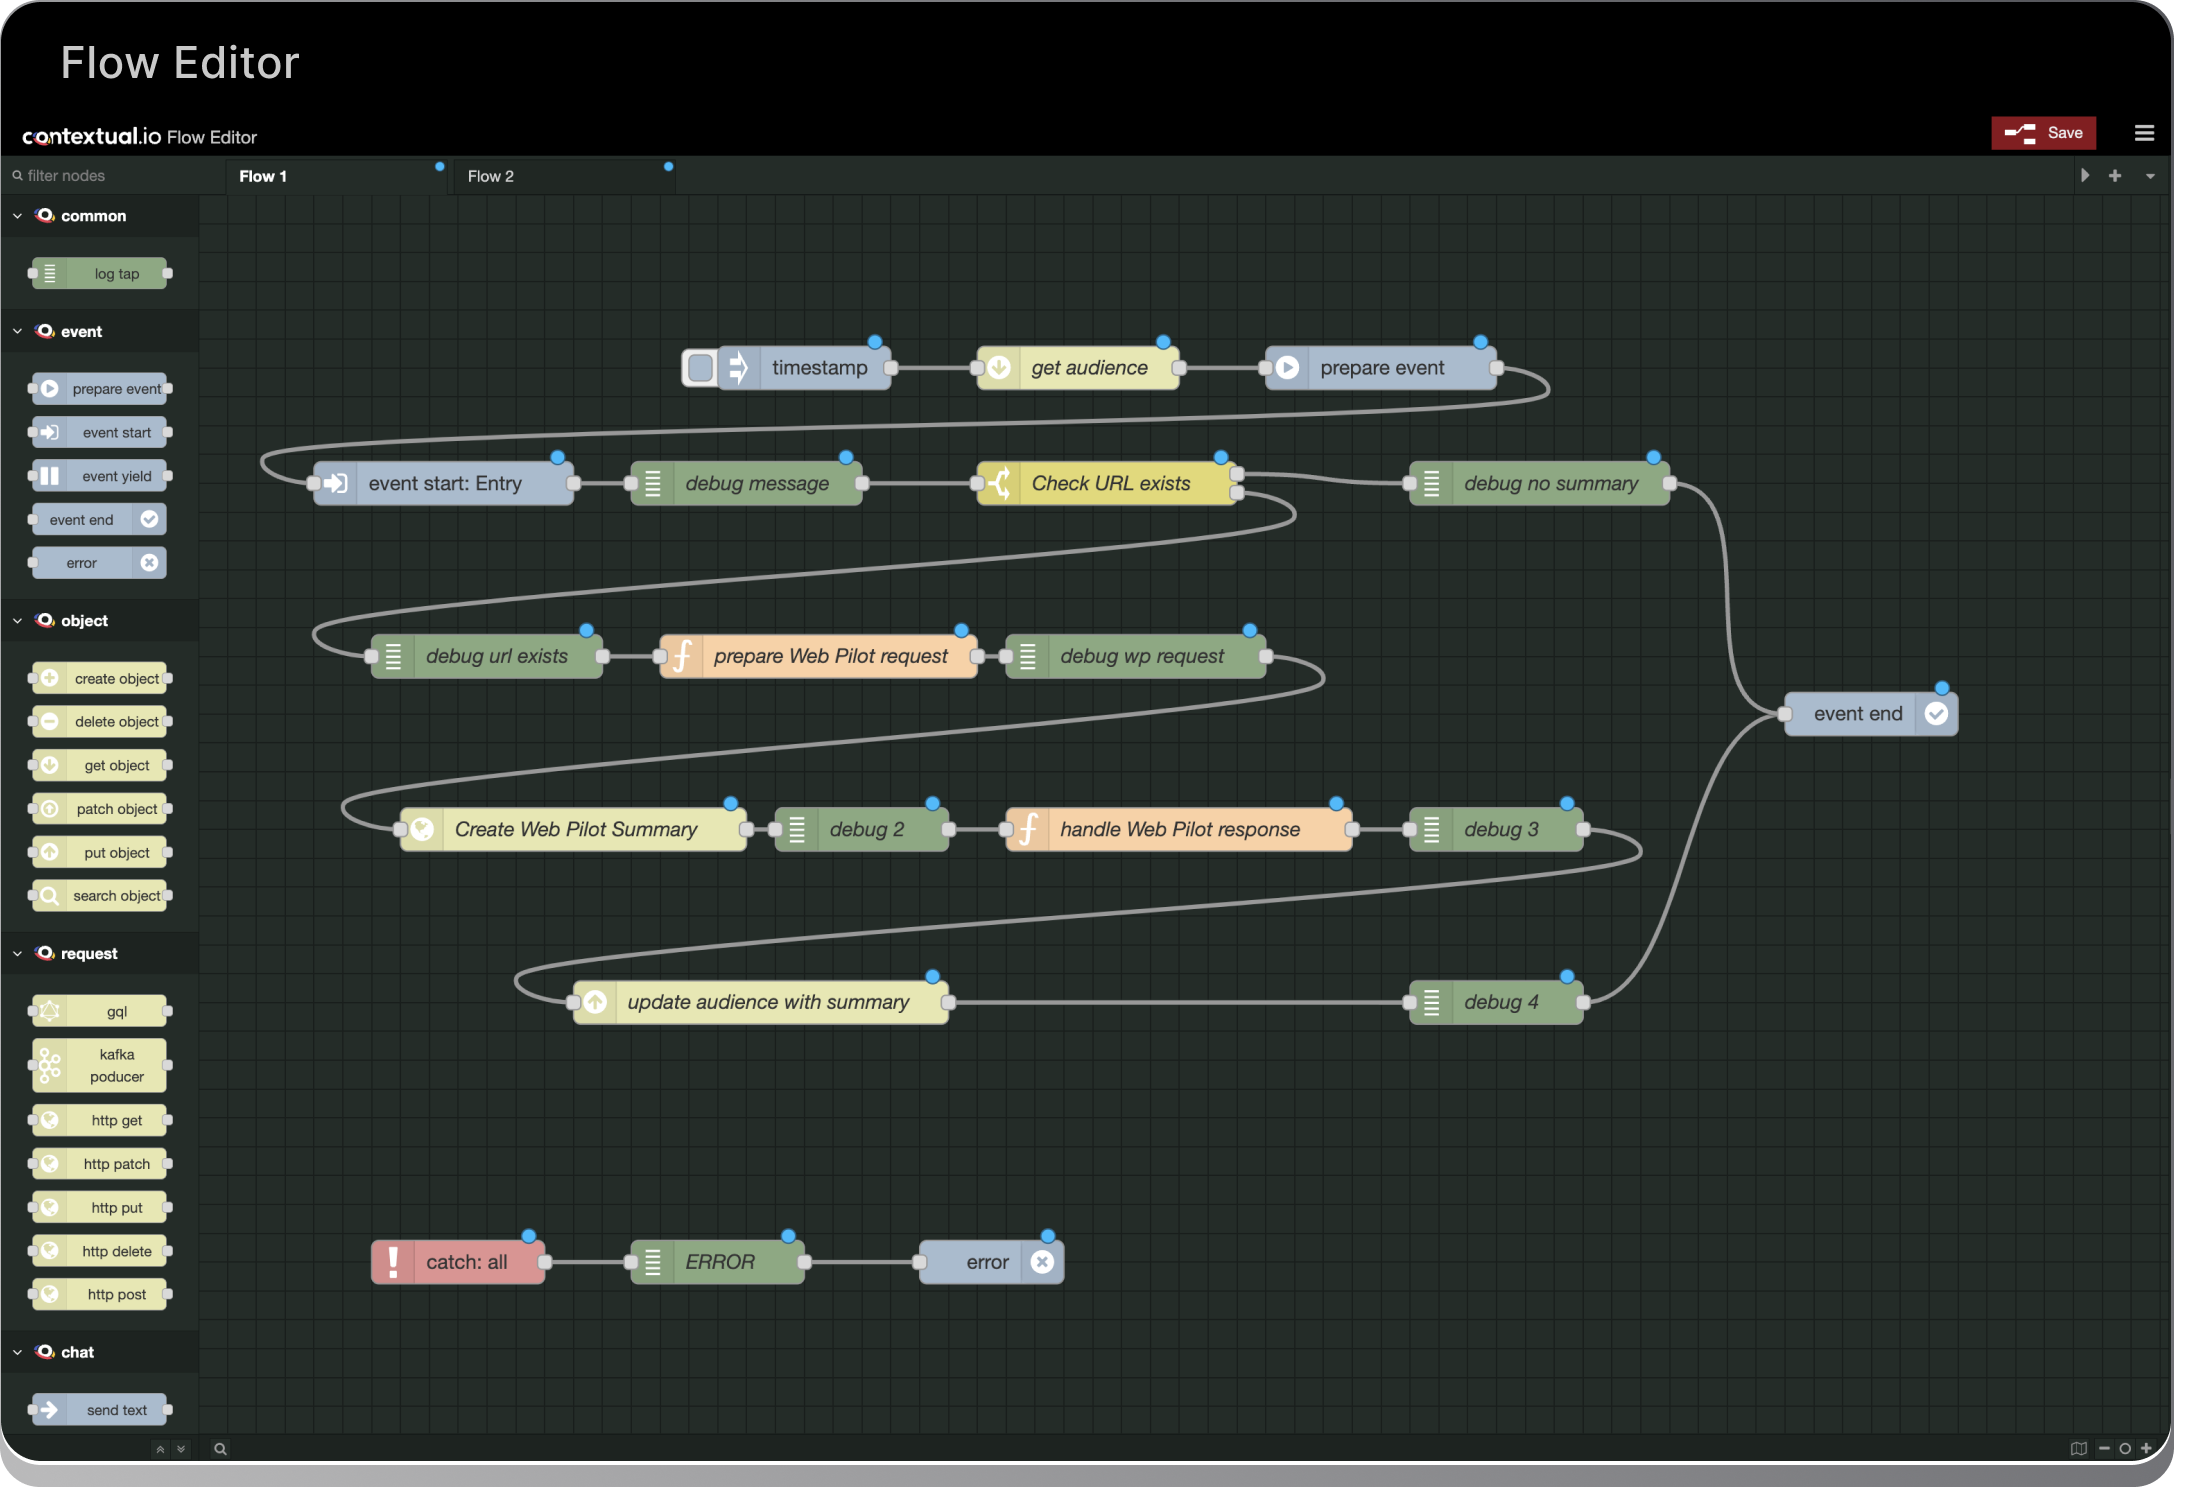
Task: Select the Check URL exists switch node
Action: pyautogui.click(x=1107, y=484)
